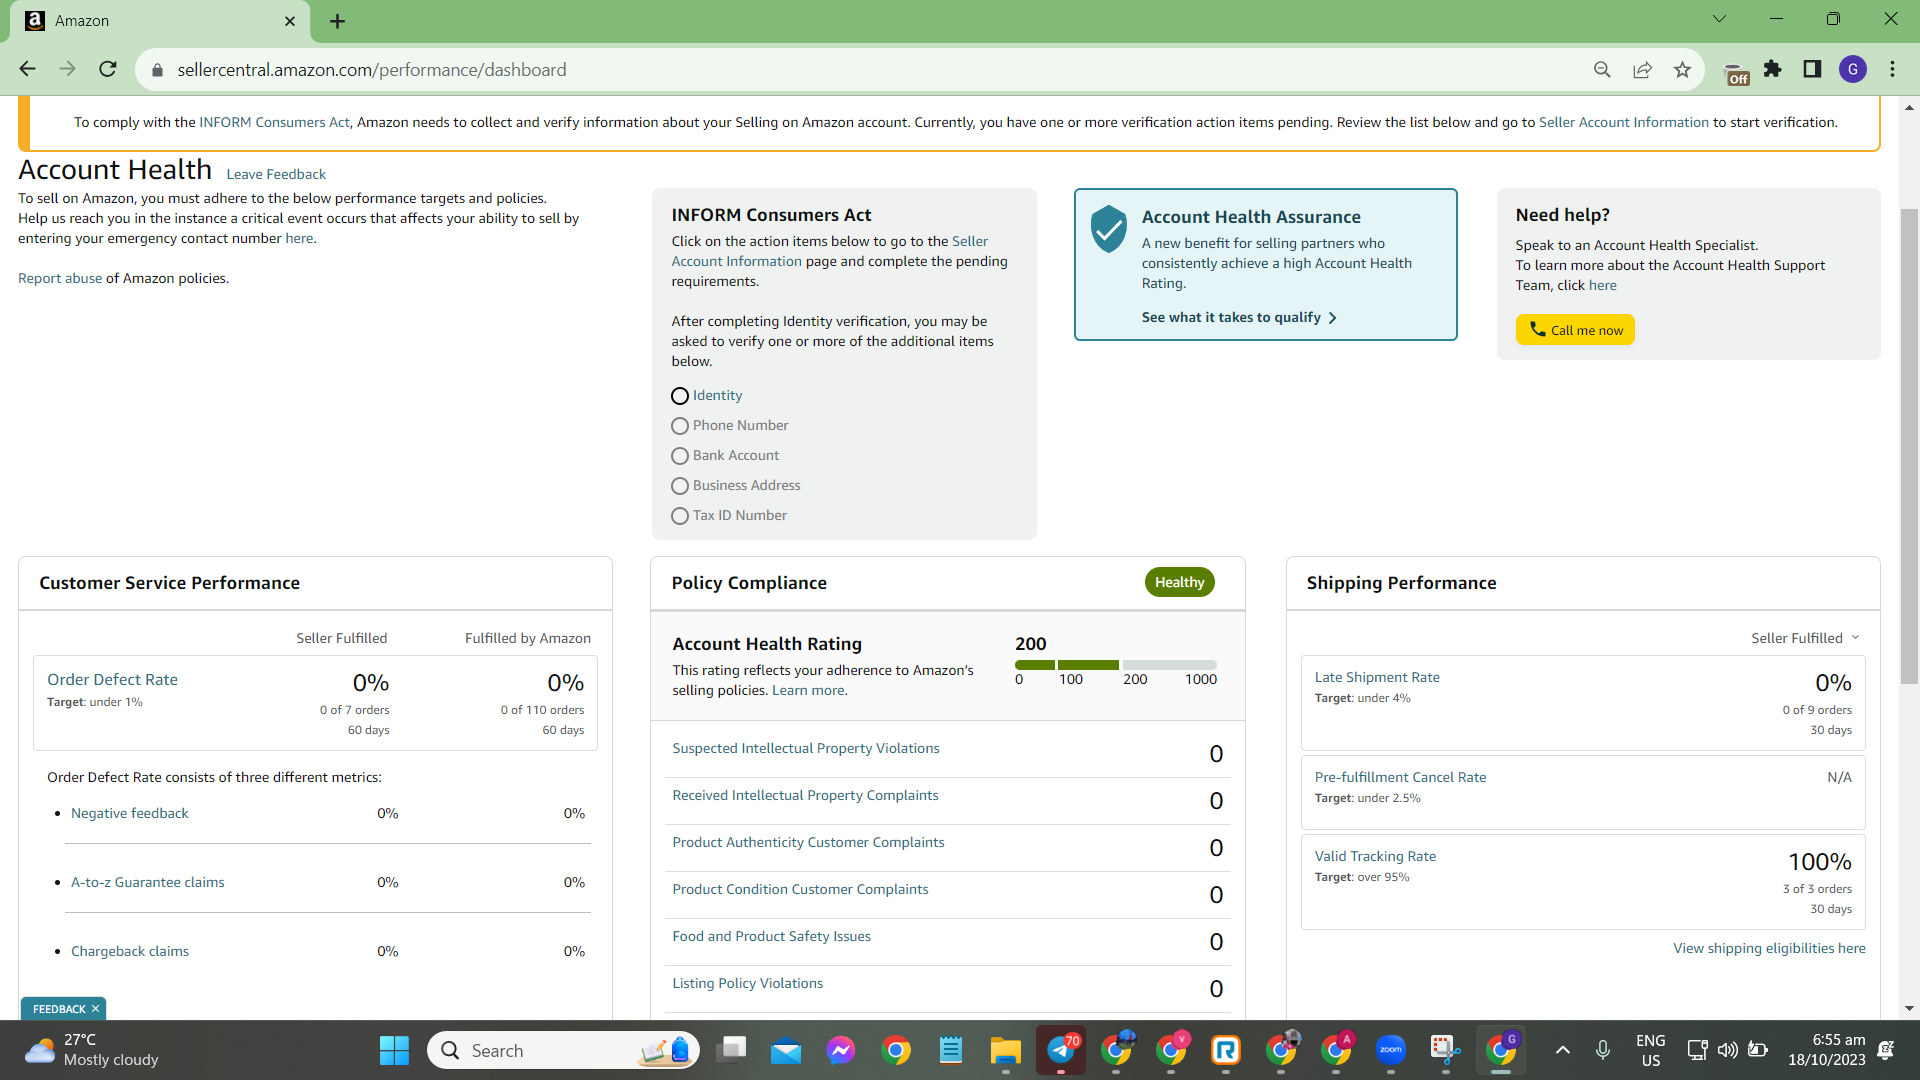Select the Business Address verification item
Screen dimensions: 1920x1080
coord(736,486)
